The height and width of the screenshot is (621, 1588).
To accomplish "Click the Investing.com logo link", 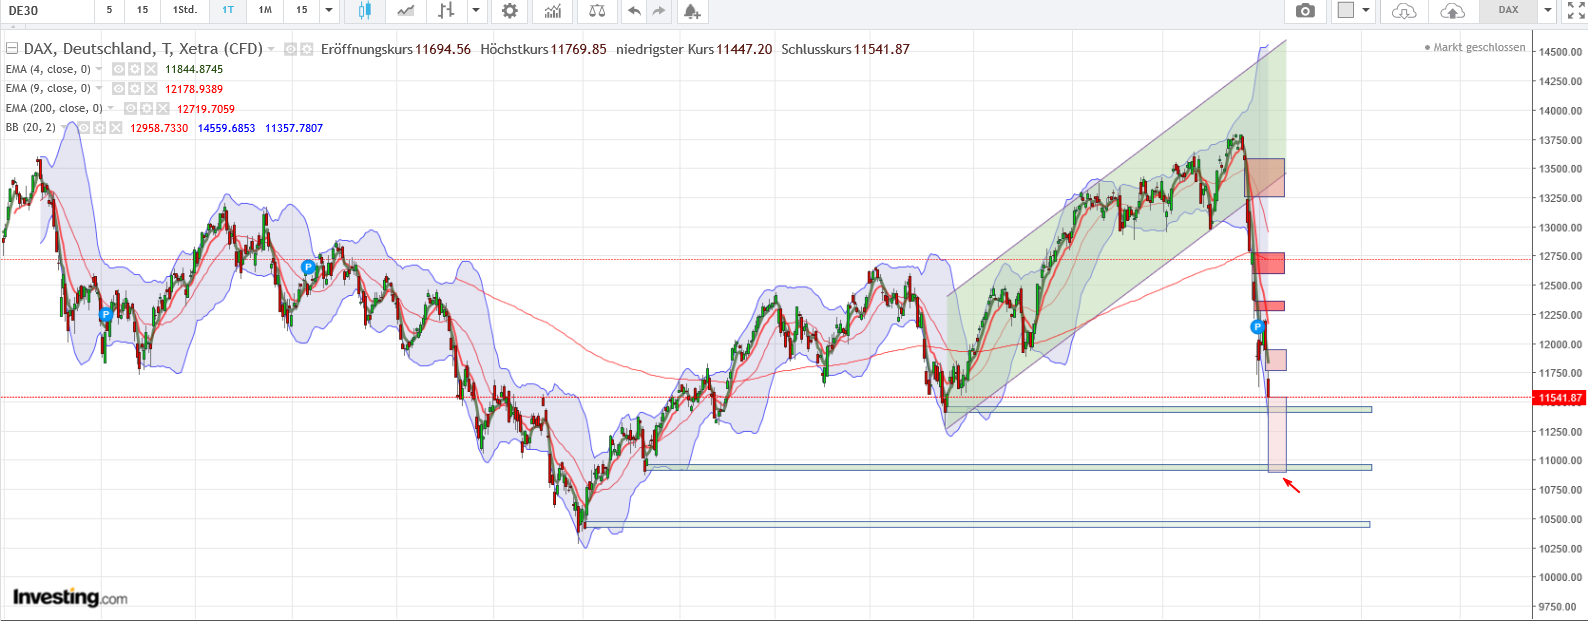I will coord(70,597).
